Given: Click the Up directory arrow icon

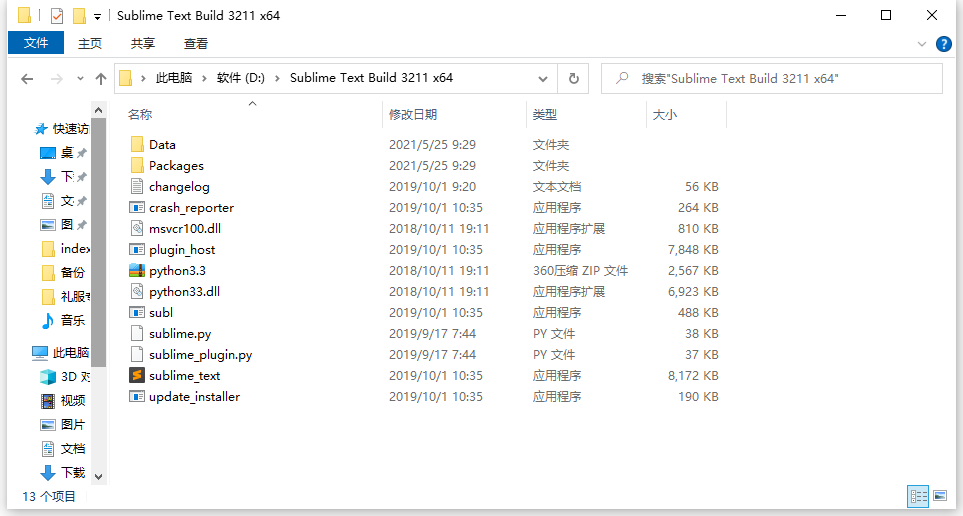Looking at the screenshot, I should [x=101, y=78].
